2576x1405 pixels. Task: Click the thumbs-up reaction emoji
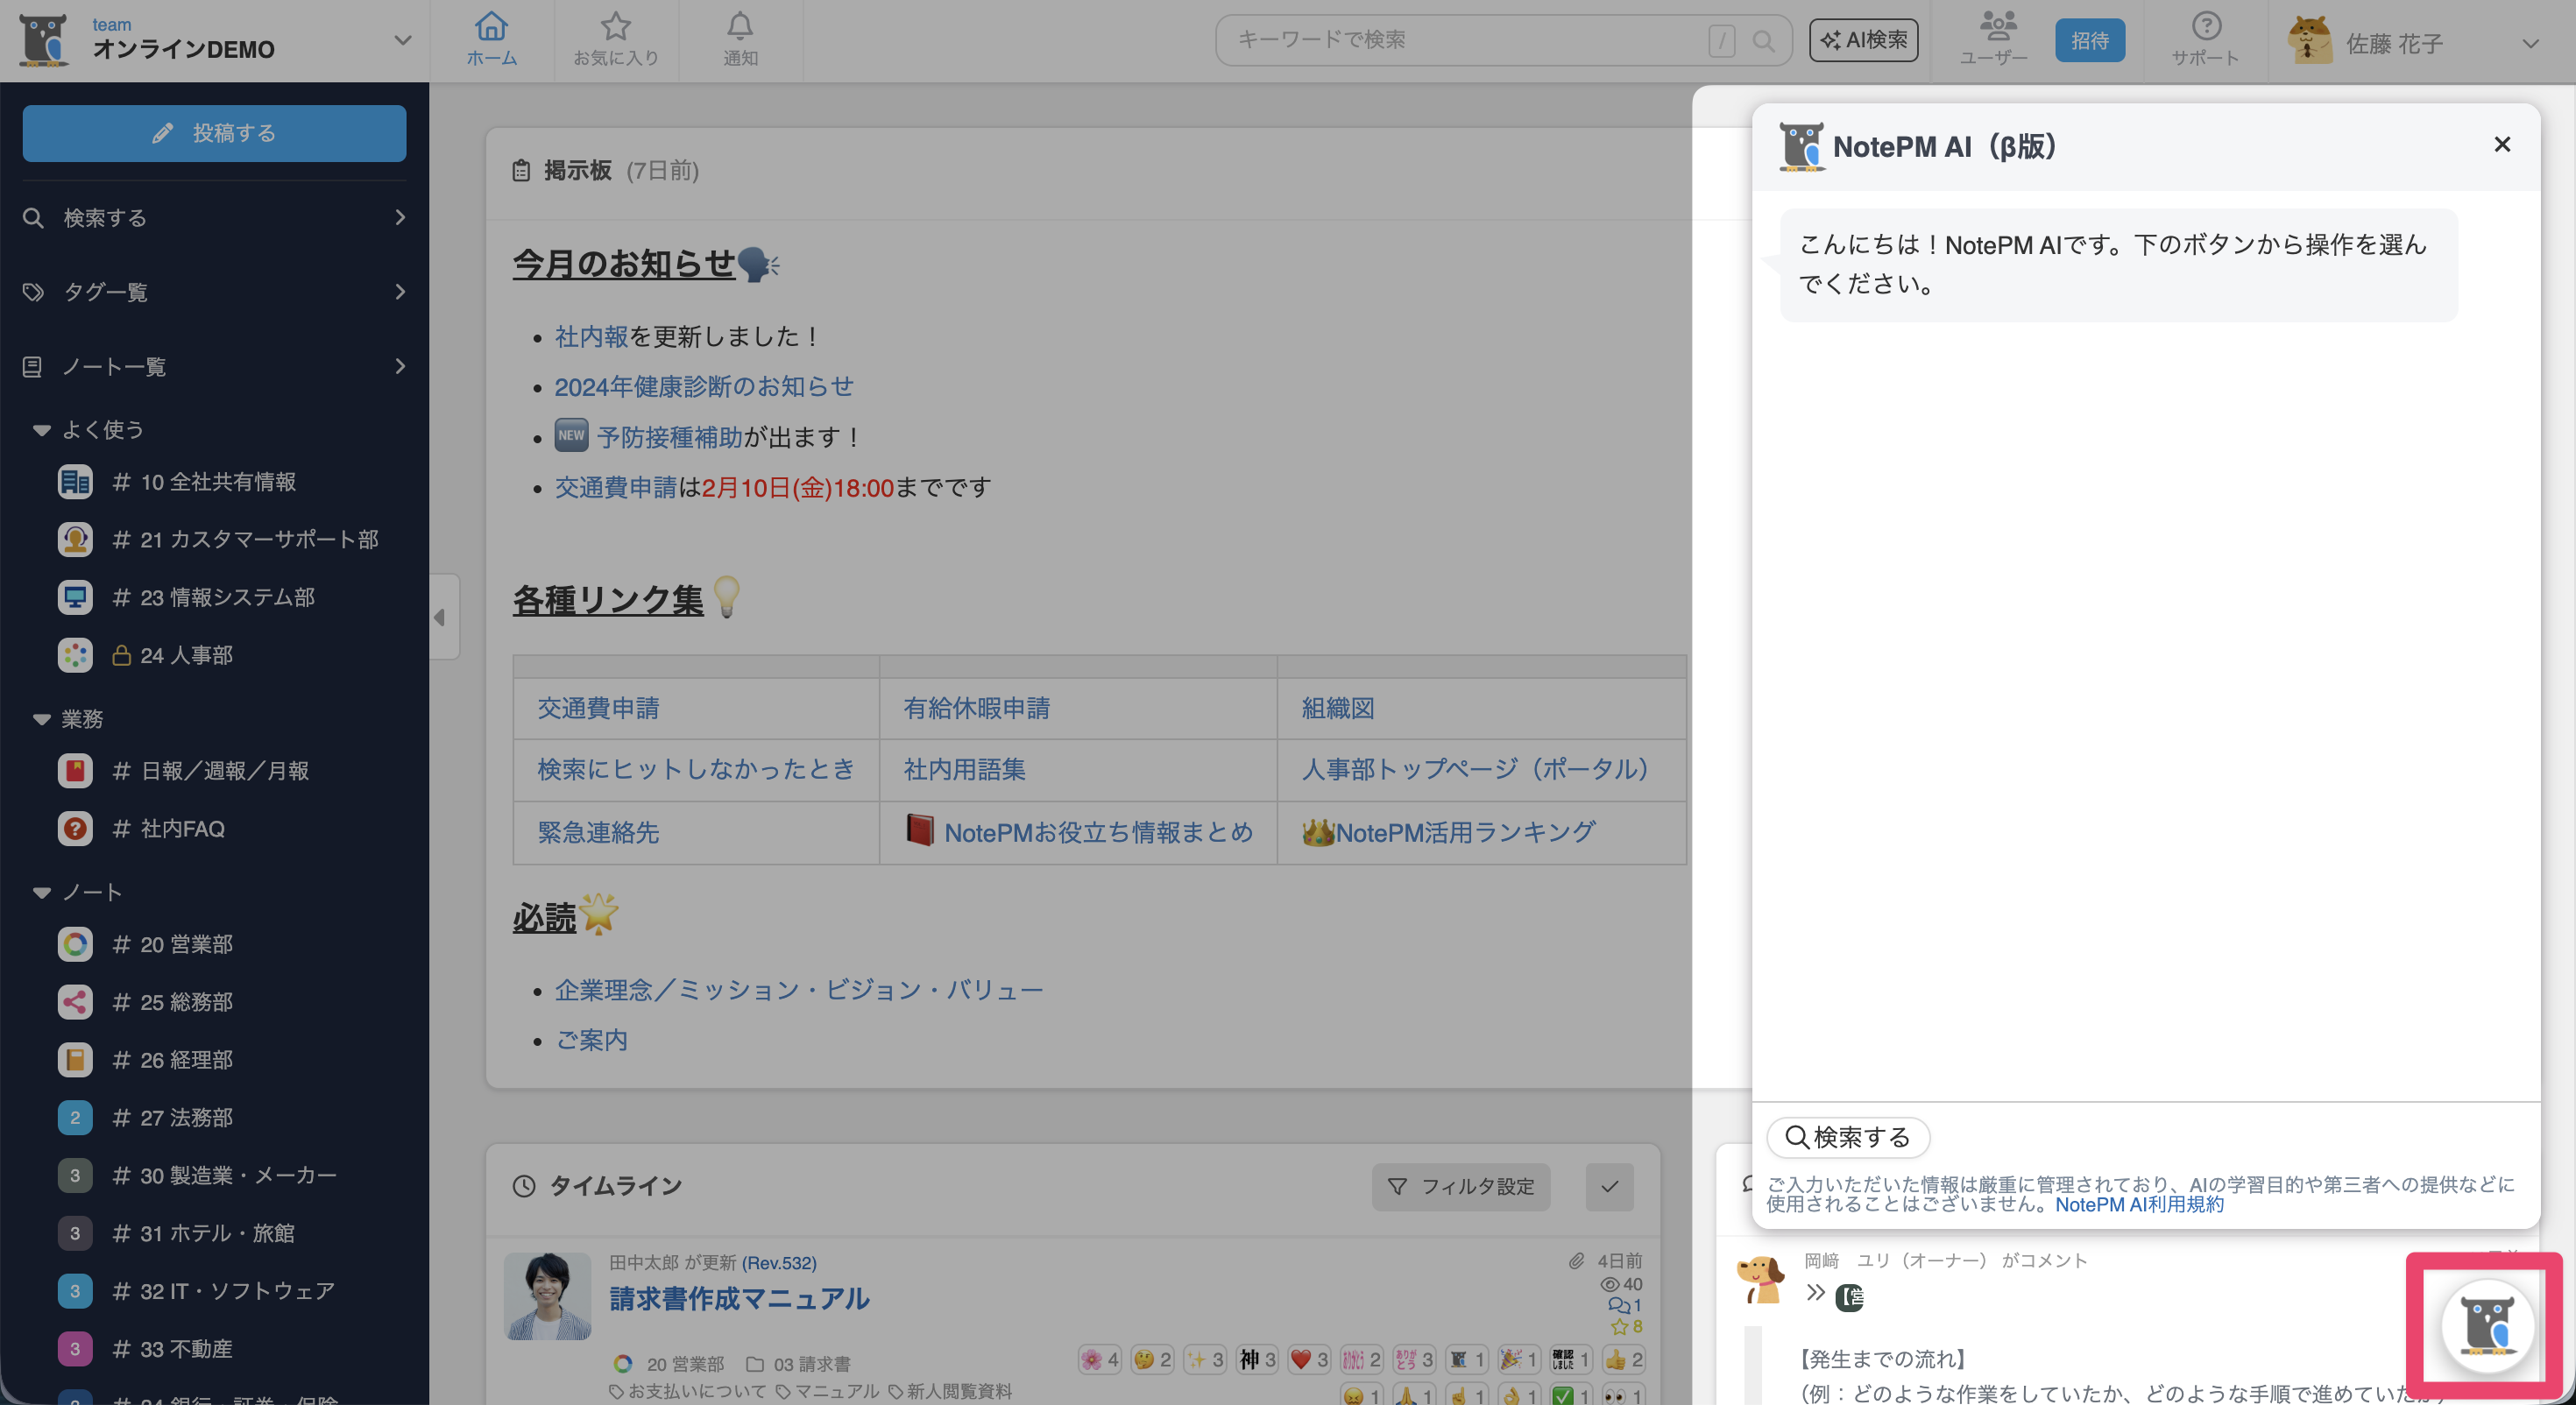(1615, 1359)
